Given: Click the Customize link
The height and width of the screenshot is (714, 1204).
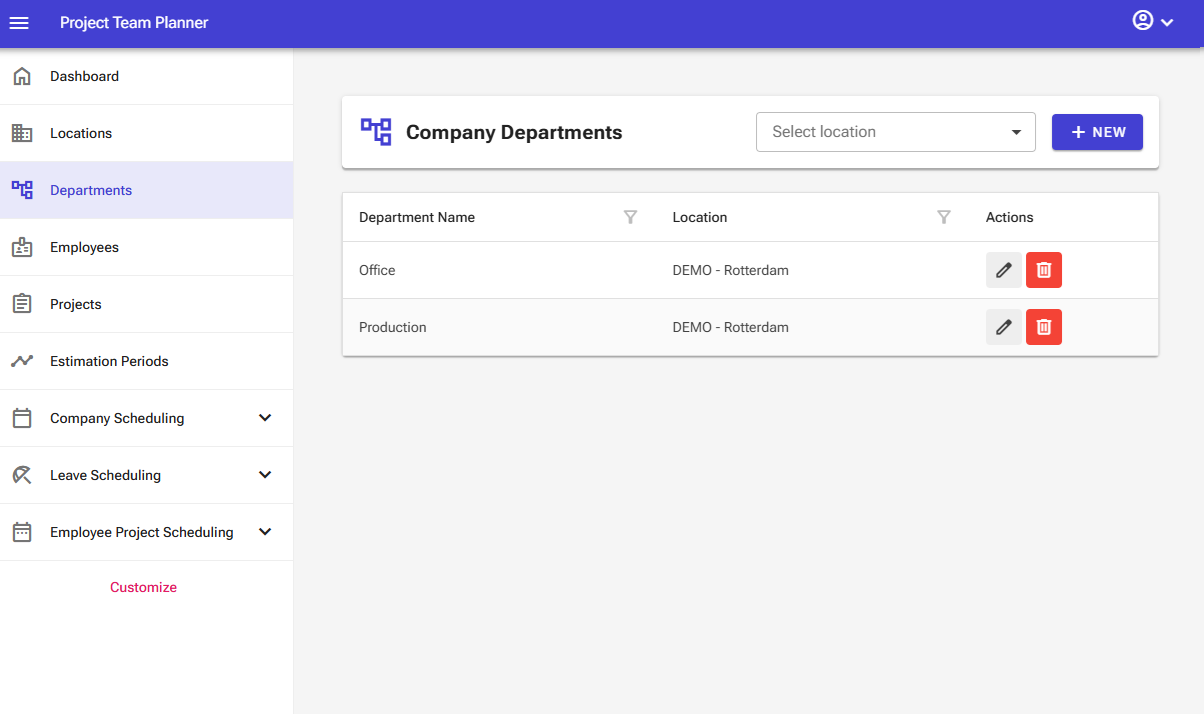Looking at the screenshot, I should click(x=143, y=587).
